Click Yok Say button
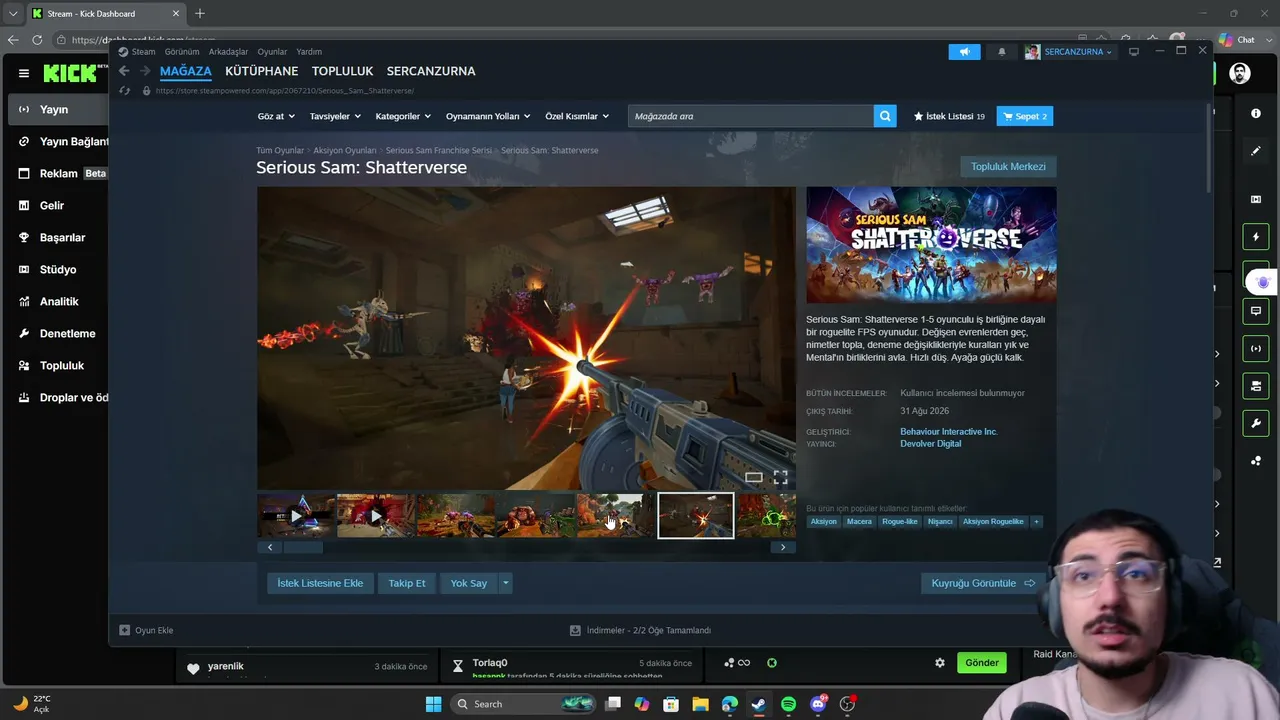 tap(469, 583)
